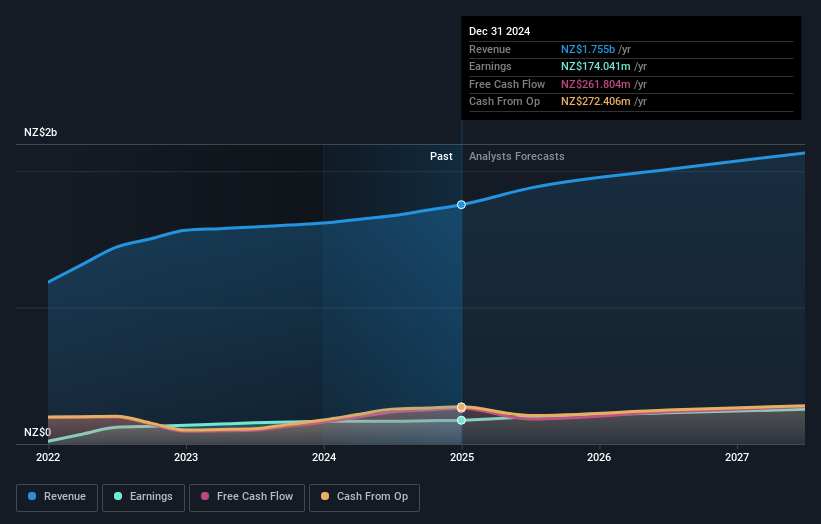Screen dimensions: 821x524
Task: Click the 2025 x-axis label
Action: (462, 458)
